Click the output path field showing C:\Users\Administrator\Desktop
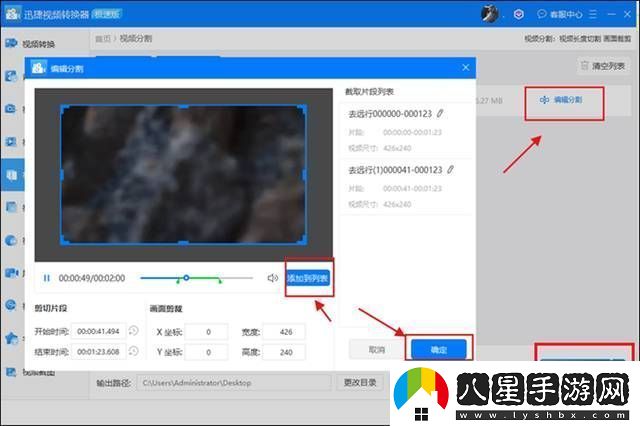Viewport: 640px width, 426px height. tap(234, 383)
